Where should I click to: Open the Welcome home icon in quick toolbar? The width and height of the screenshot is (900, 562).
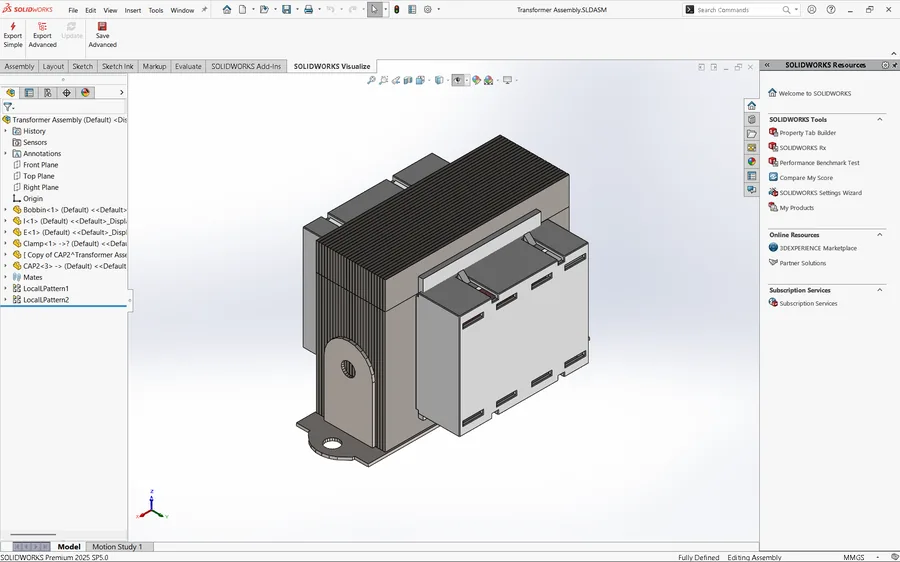coord(227,10)
